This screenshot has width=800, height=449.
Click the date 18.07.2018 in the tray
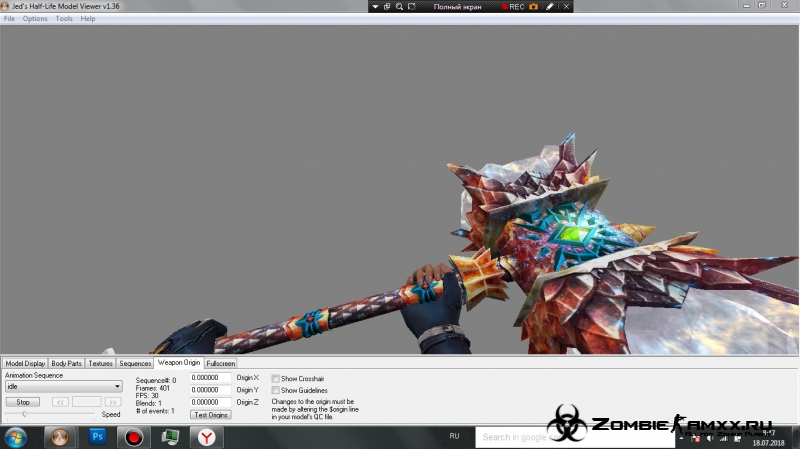click(768, 443)
